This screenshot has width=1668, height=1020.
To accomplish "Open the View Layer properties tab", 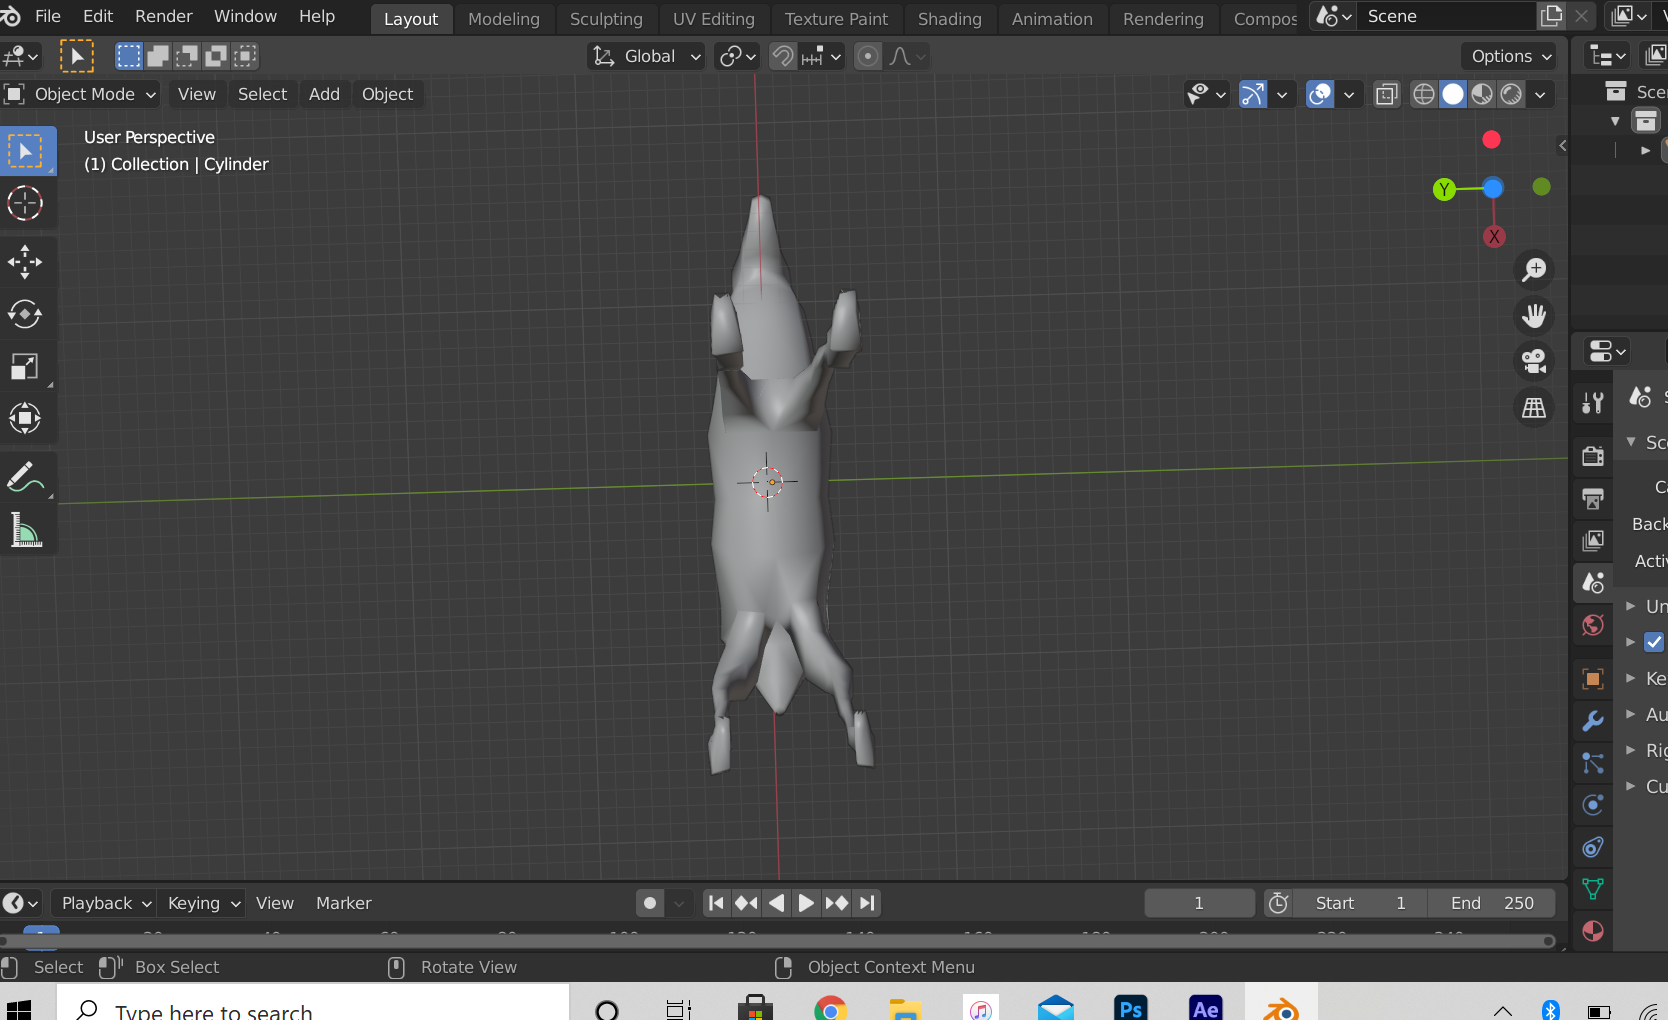I will coord(1593,540).
